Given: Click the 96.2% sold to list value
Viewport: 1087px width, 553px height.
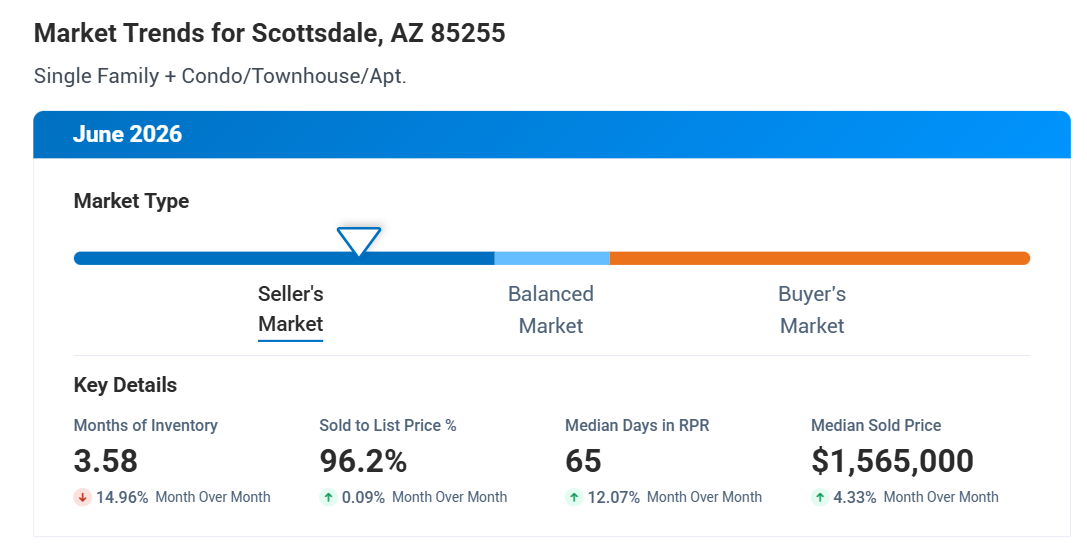Looking at the screenshot, I should point(363,461).
